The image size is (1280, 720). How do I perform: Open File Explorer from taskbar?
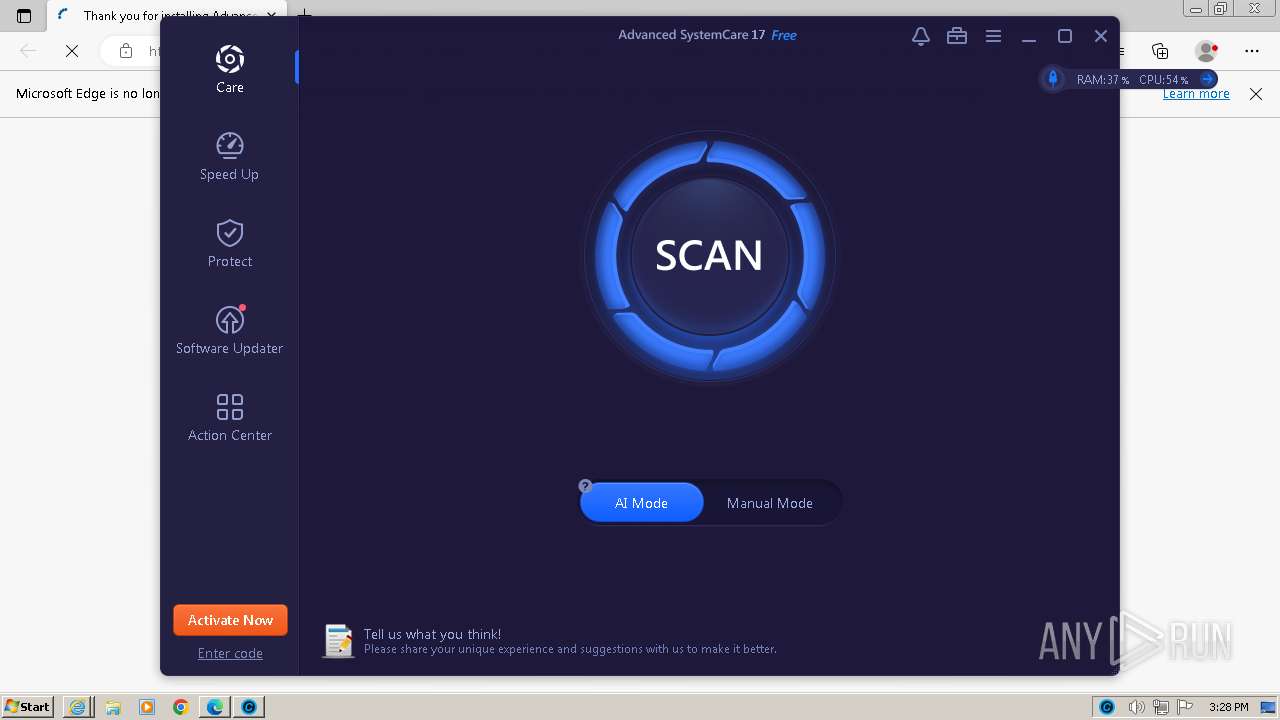point(113,707)
